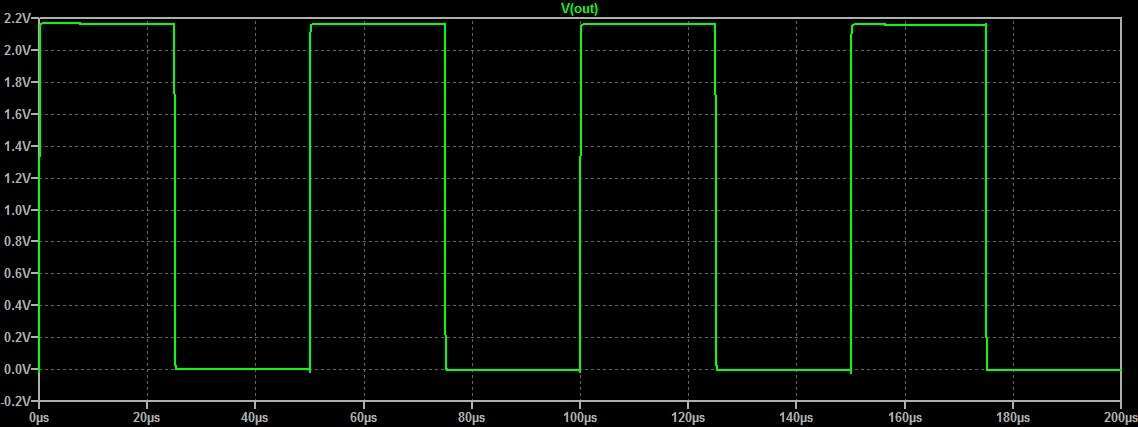Click the 100µs time axis label
The width and height of the screenshot is (1138, 427).
(580, 418)
